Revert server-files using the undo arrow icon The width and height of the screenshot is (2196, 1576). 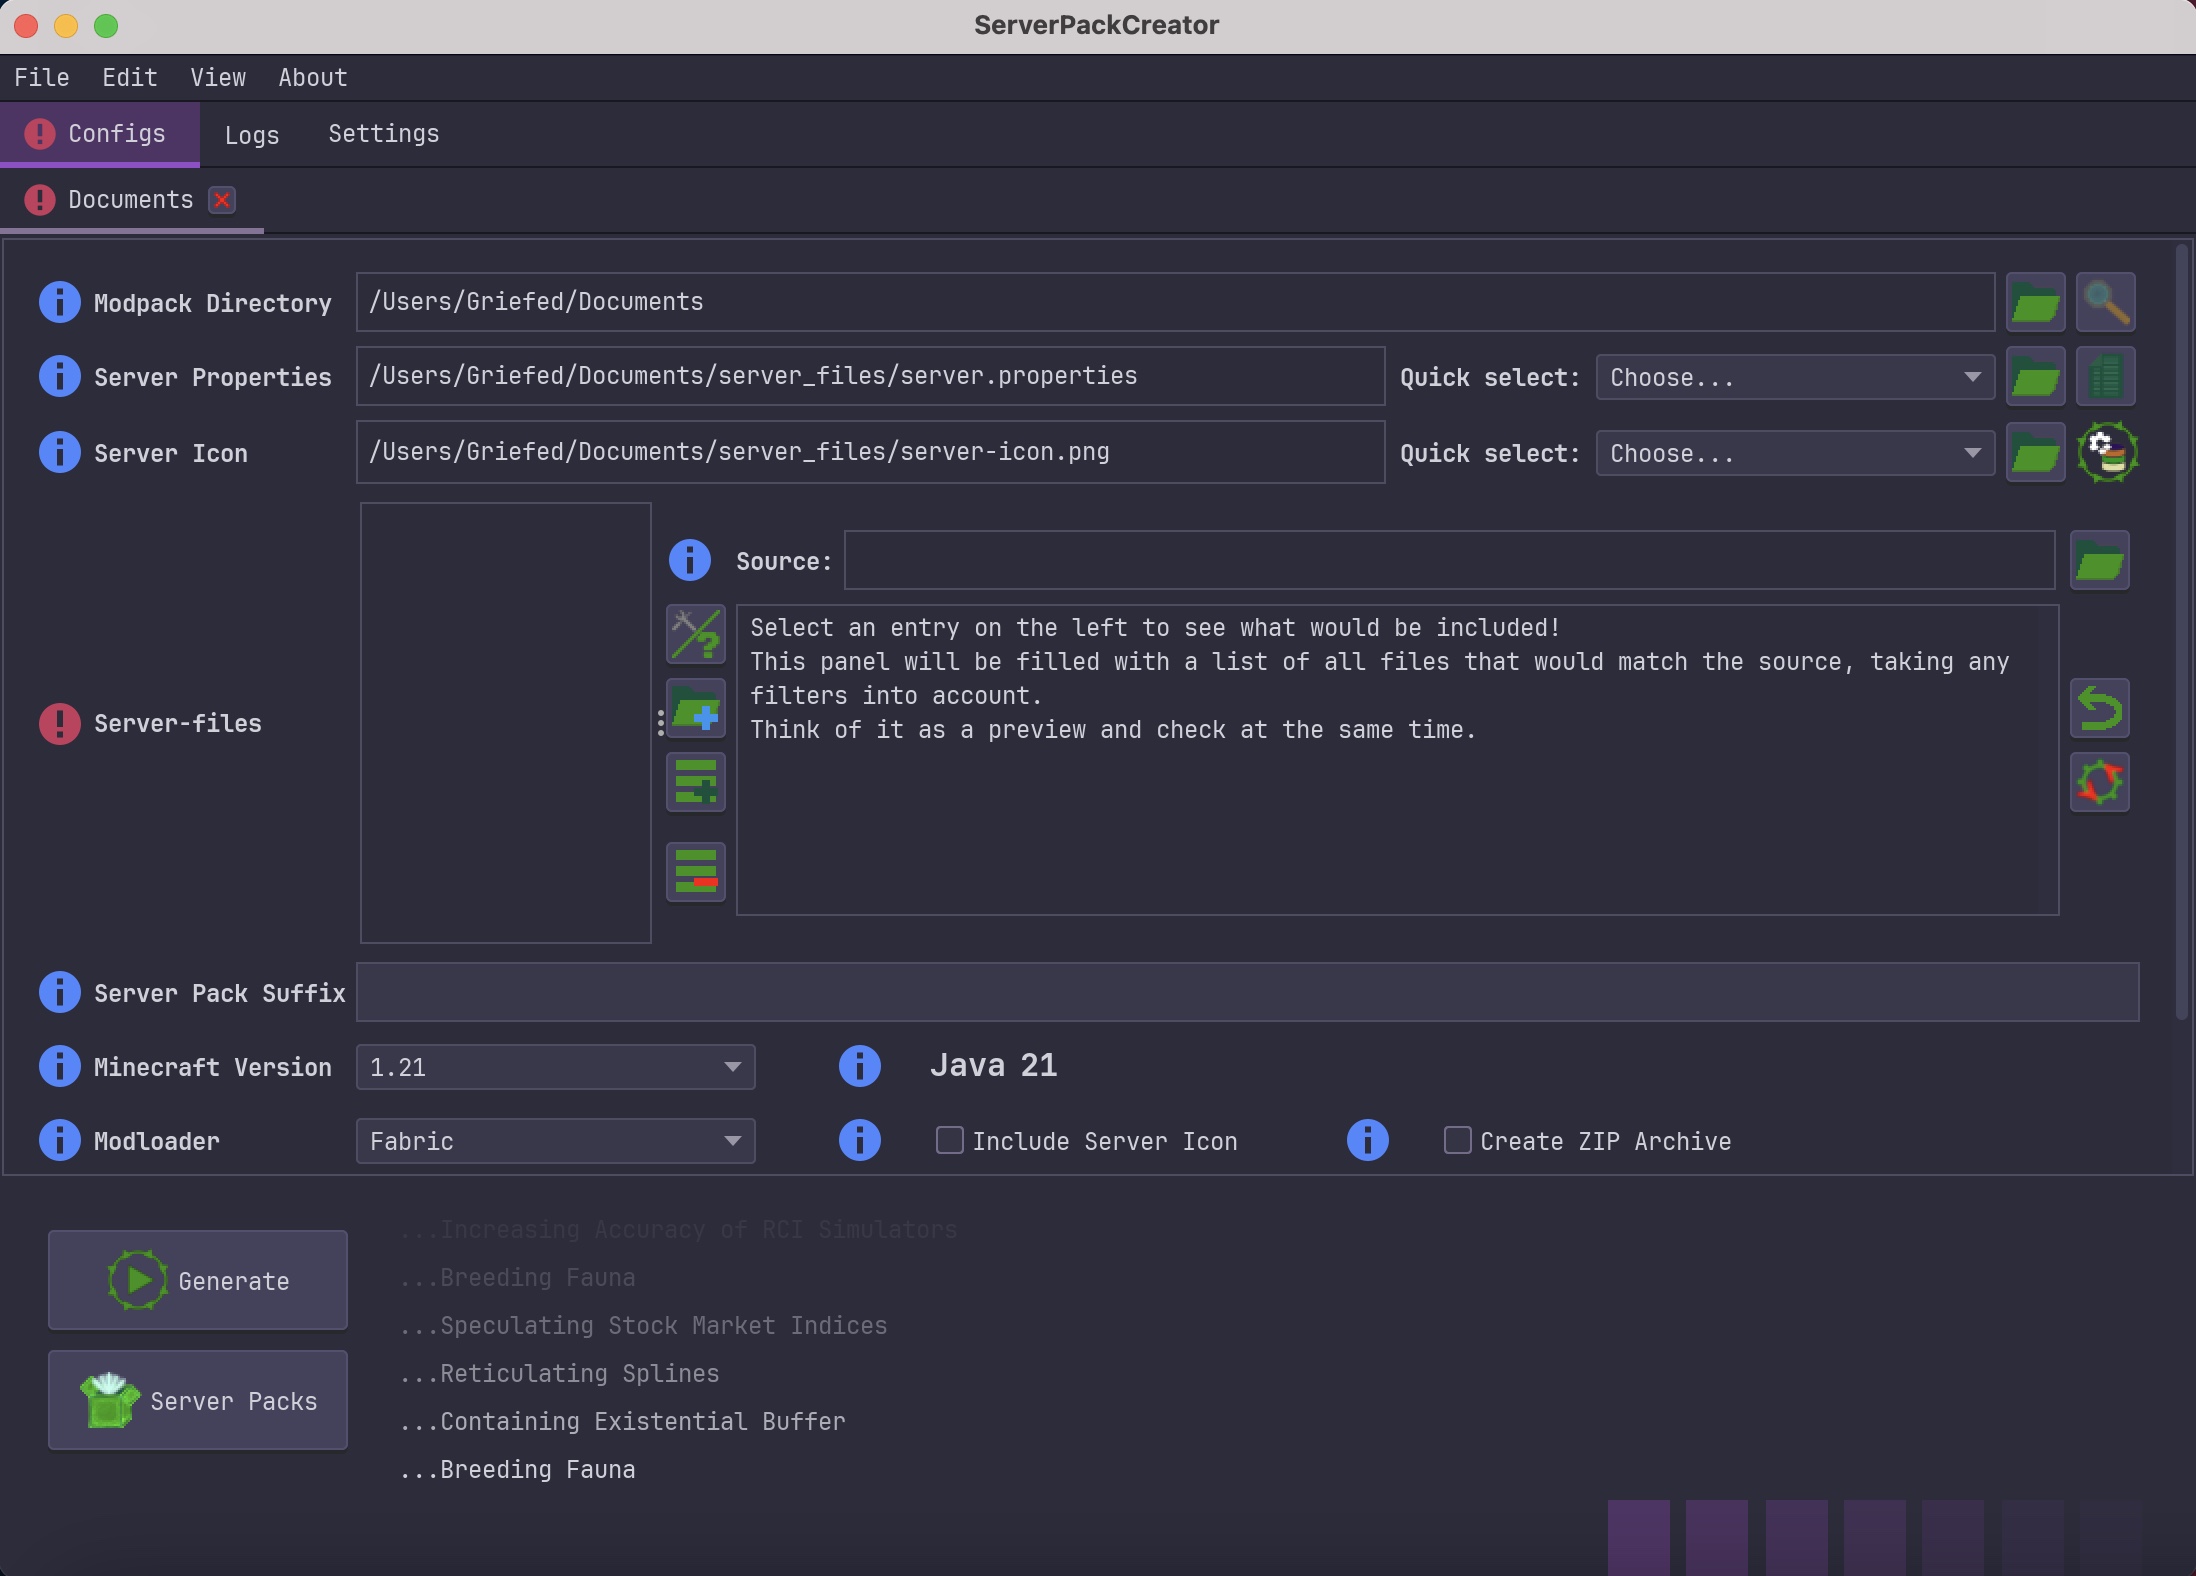coord(2100,708)
